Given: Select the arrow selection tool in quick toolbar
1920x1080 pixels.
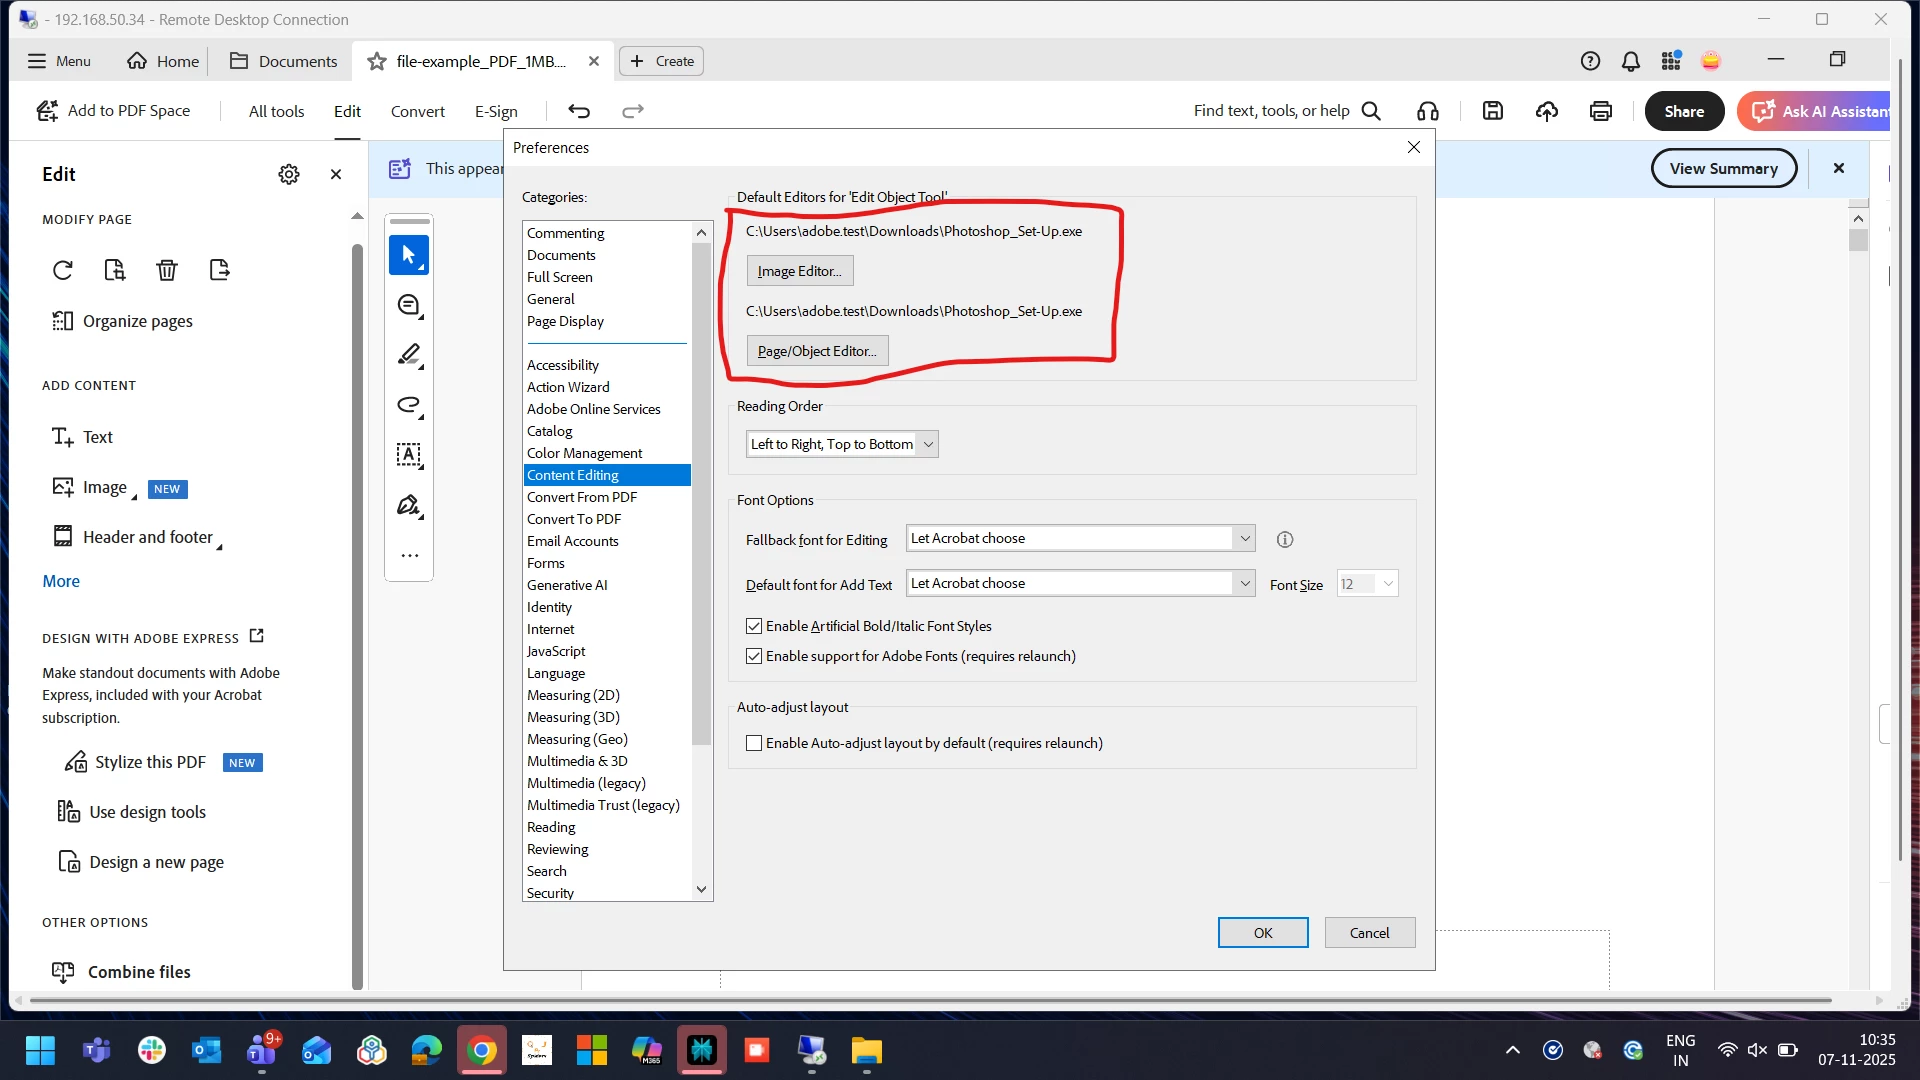Looking at the screenshot, I should click(x=408, y=255).
